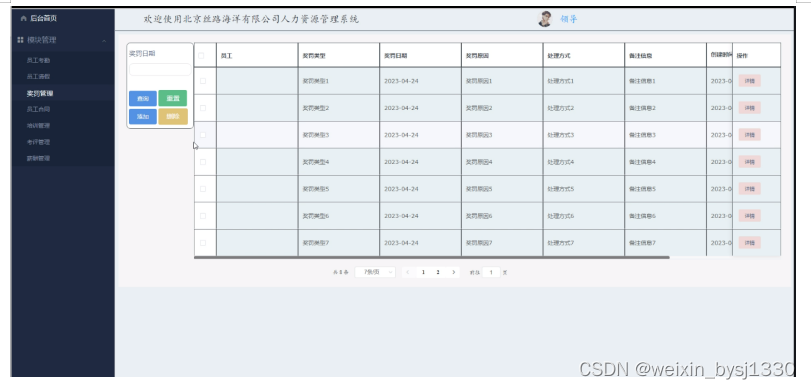Check the row with 奖罚类型4

click(x=203, y=162)
